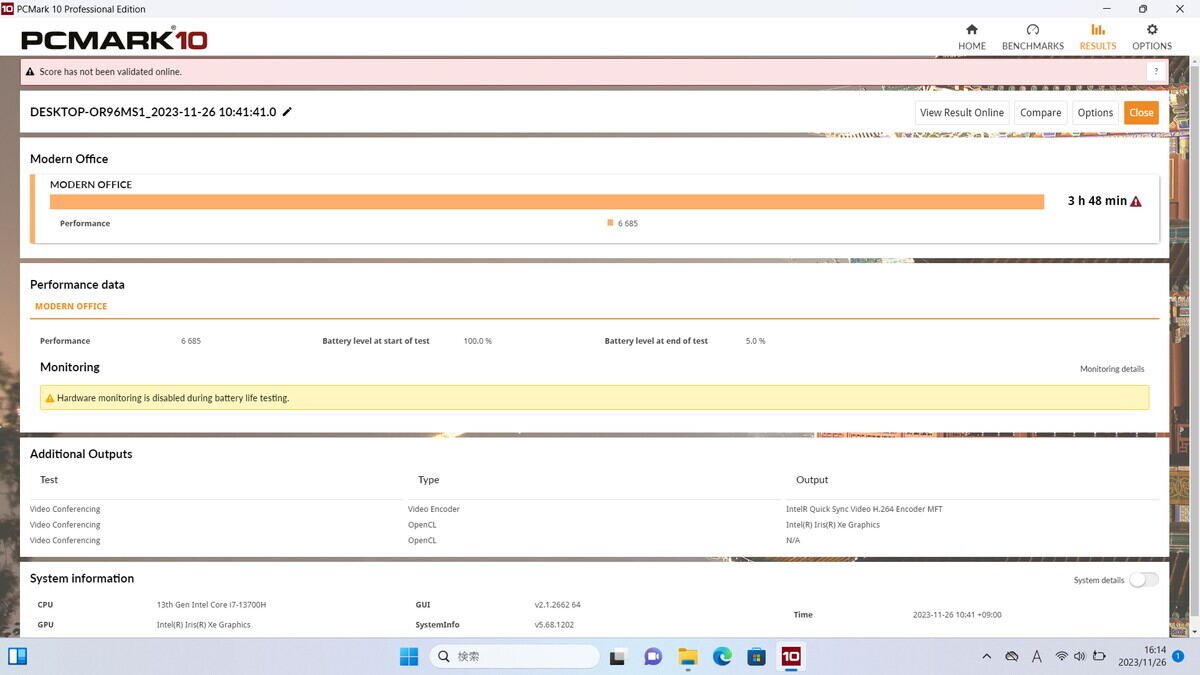
Task: Select the Video Encoder row type
Action: [x=434, y=509]
